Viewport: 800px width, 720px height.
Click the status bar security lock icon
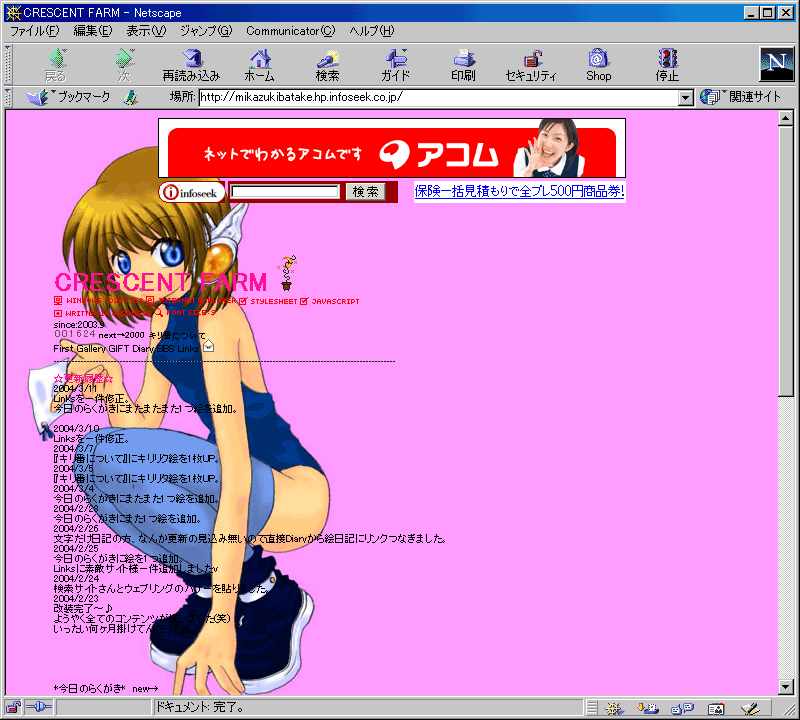pyautogui.click(x=13, y=708)
